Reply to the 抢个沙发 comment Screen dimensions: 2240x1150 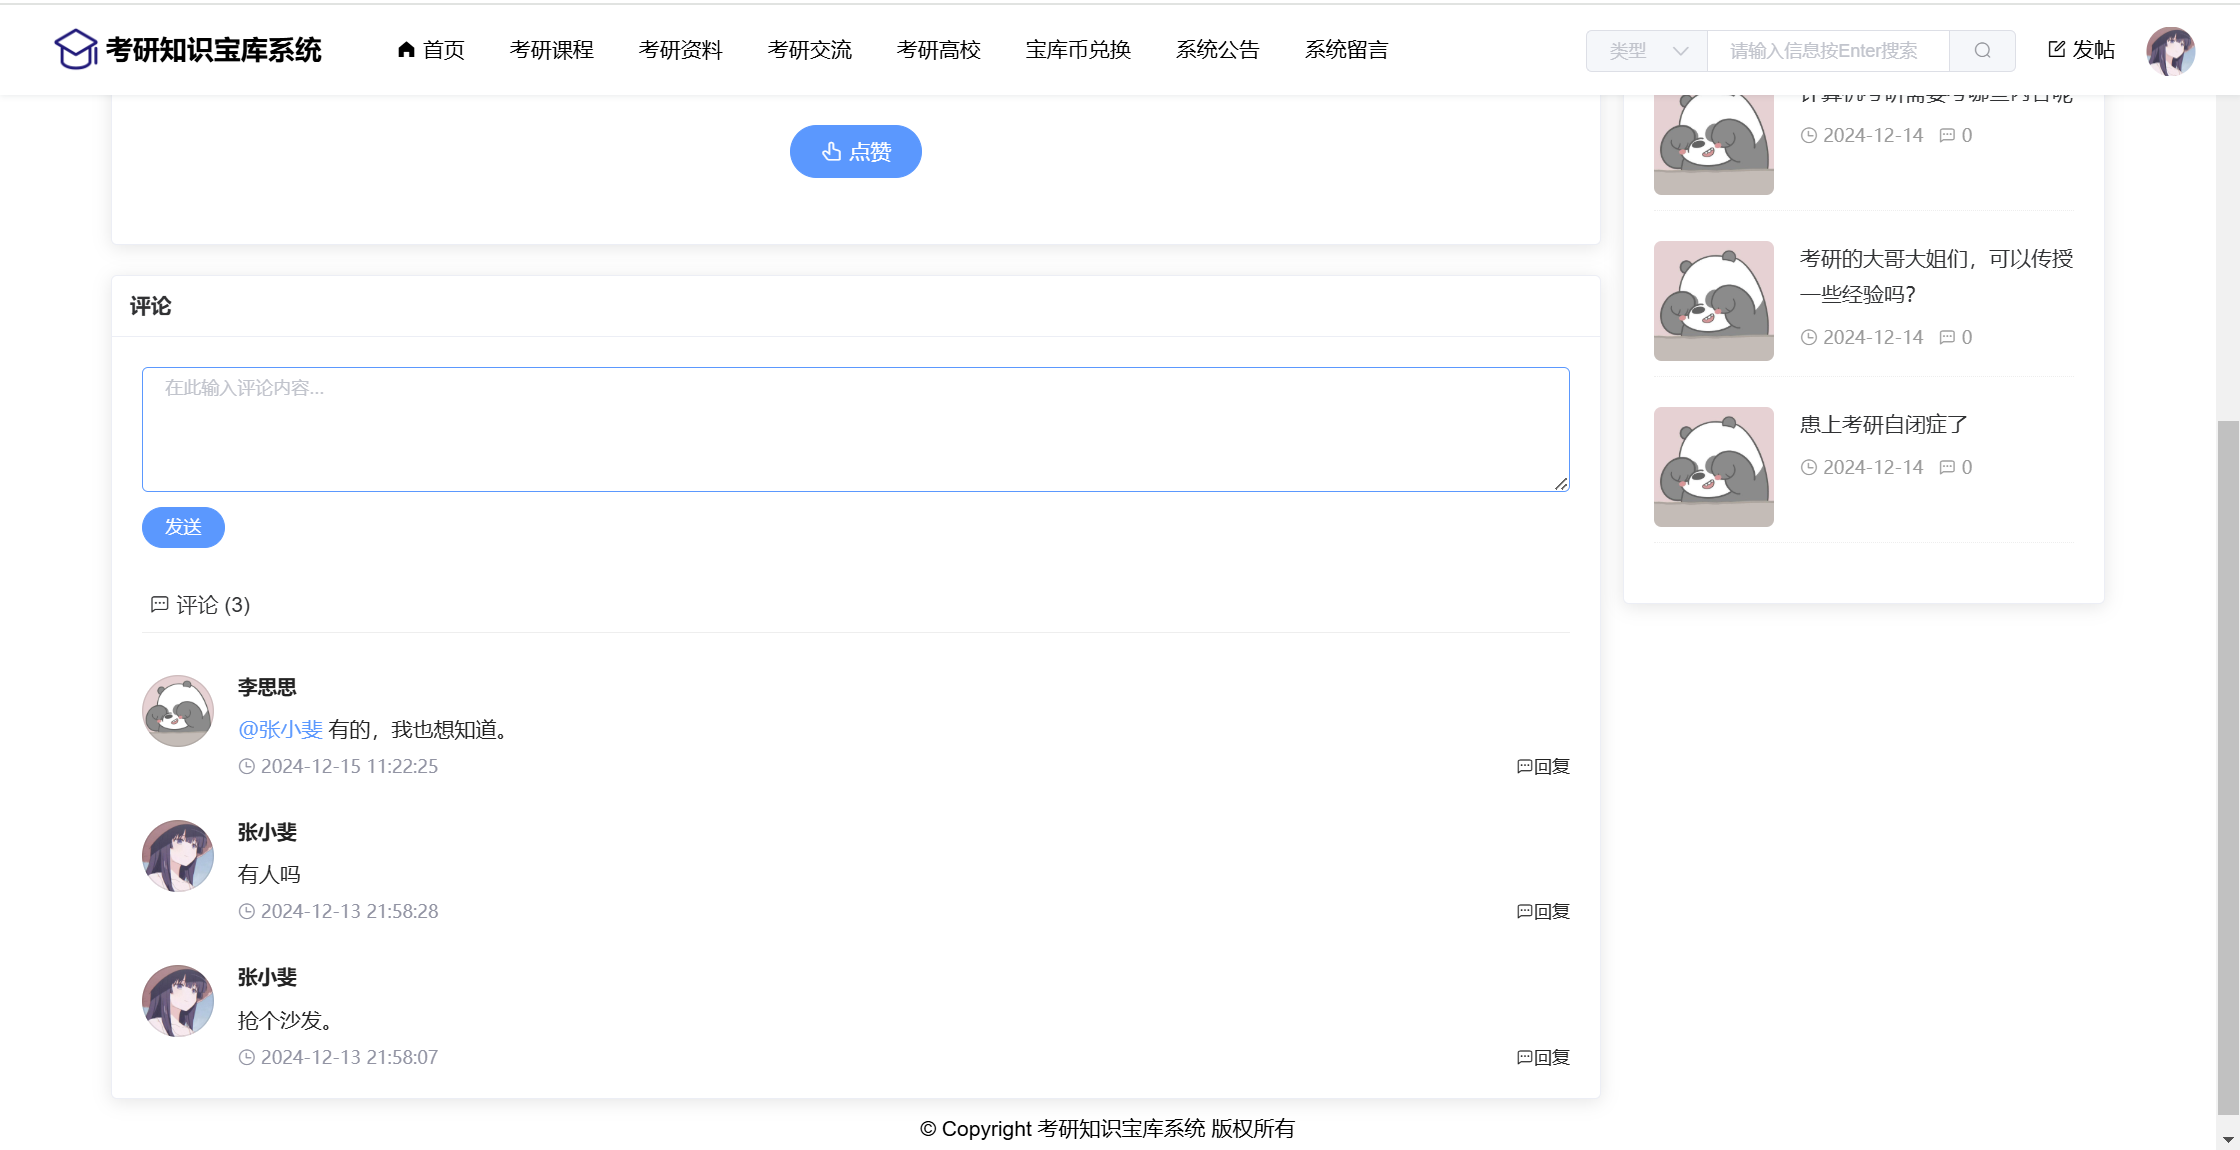(x=1543, y=1058)
